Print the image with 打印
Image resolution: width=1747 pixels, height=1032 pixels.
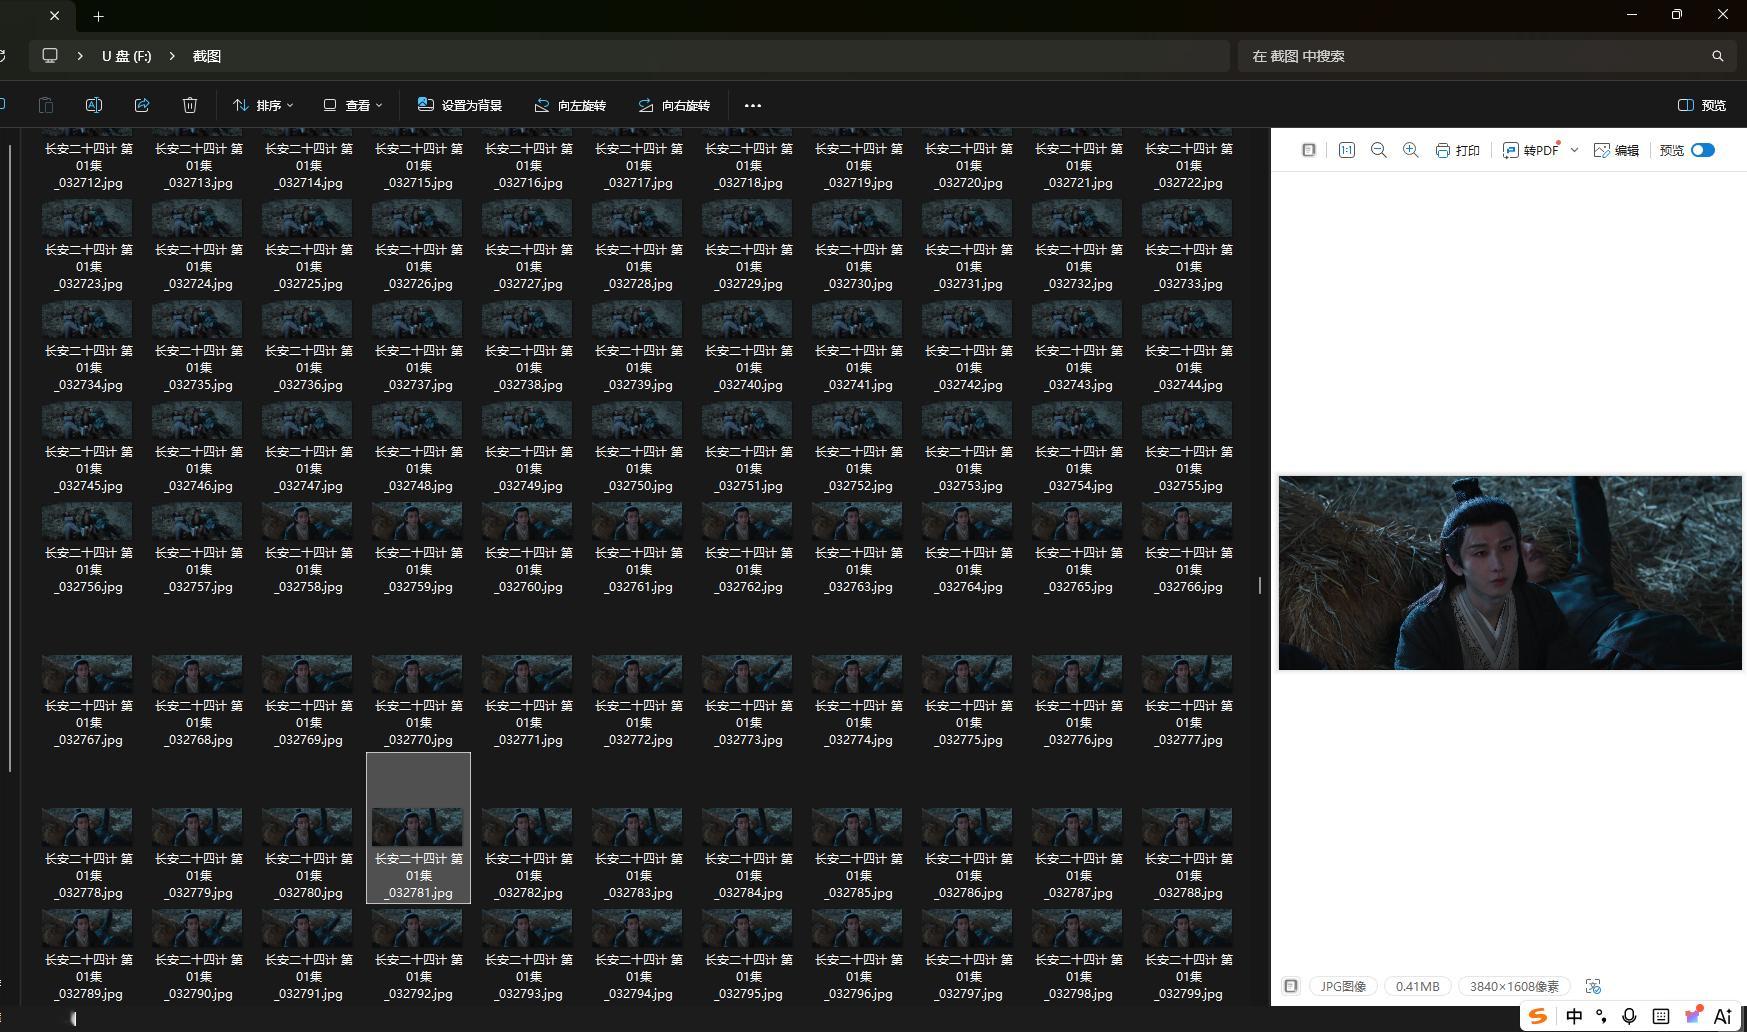1458,150
